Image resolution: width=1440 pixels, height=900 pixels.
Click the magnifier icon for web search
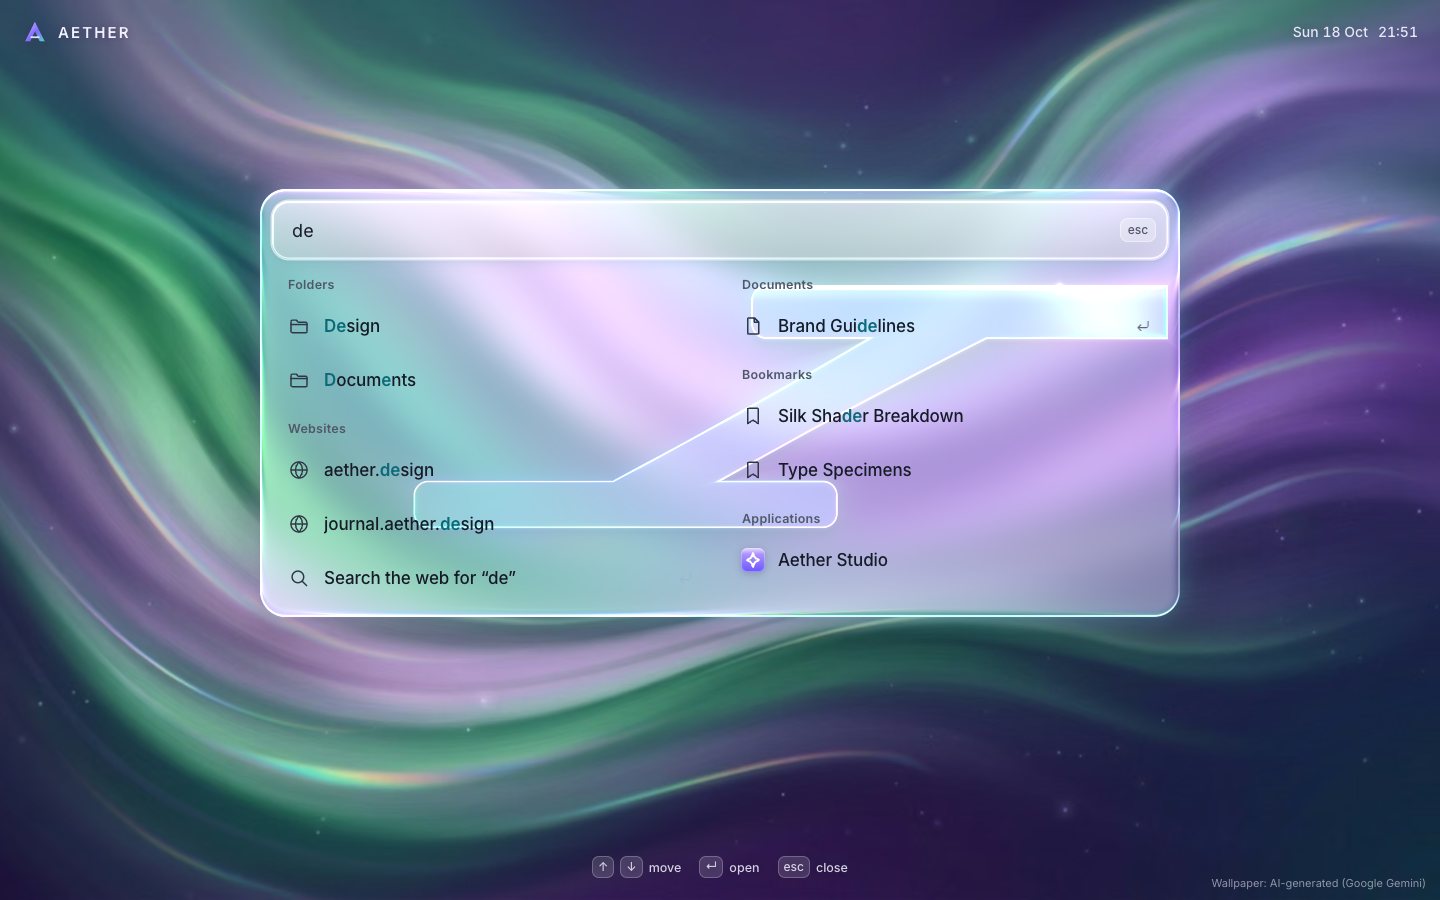pos(299,578)
